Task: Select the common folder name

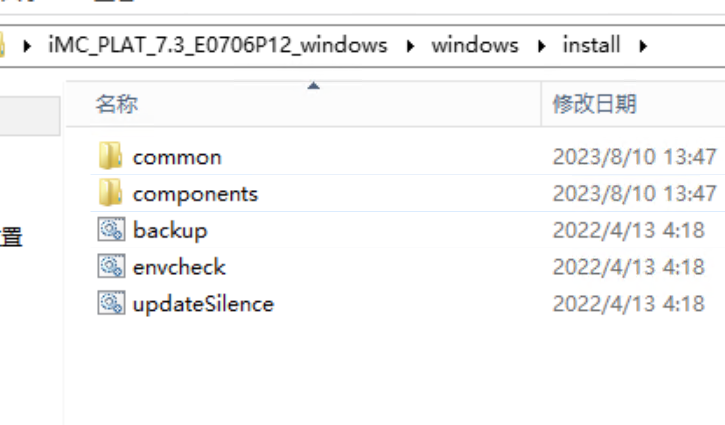Action: (x=177, y=157)
